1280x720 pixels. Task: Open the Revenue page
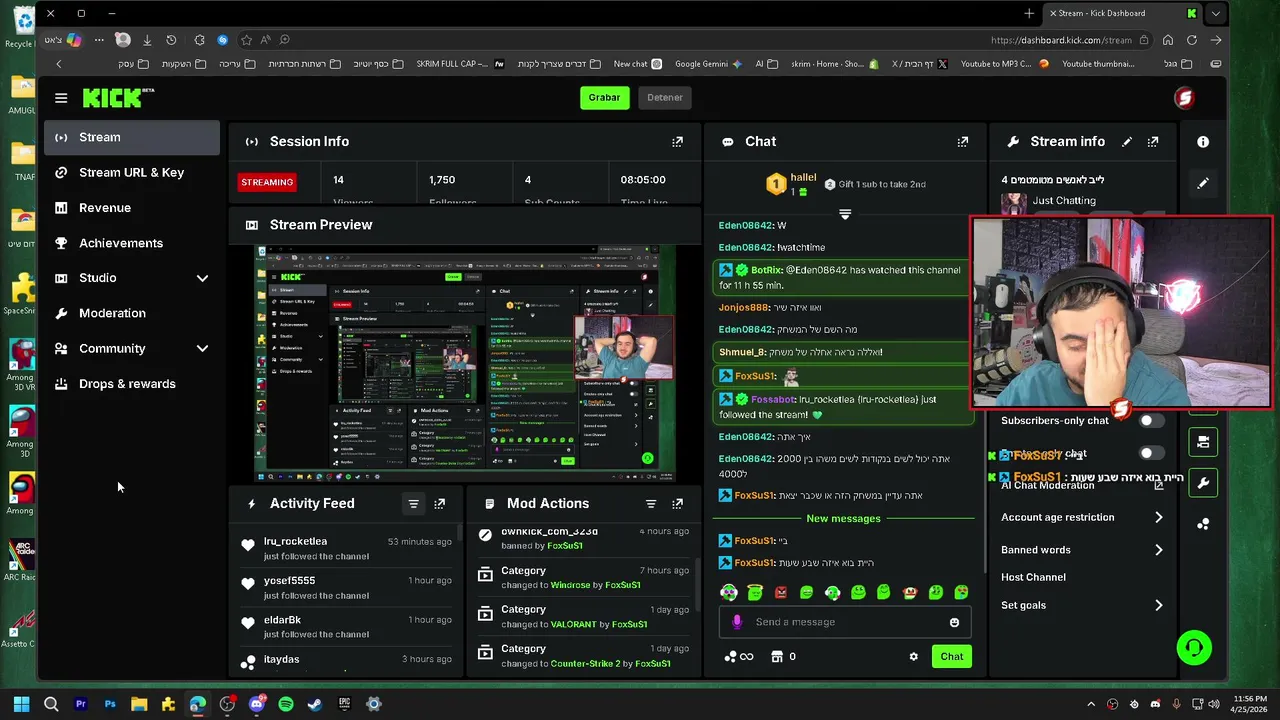coord(132,208)
